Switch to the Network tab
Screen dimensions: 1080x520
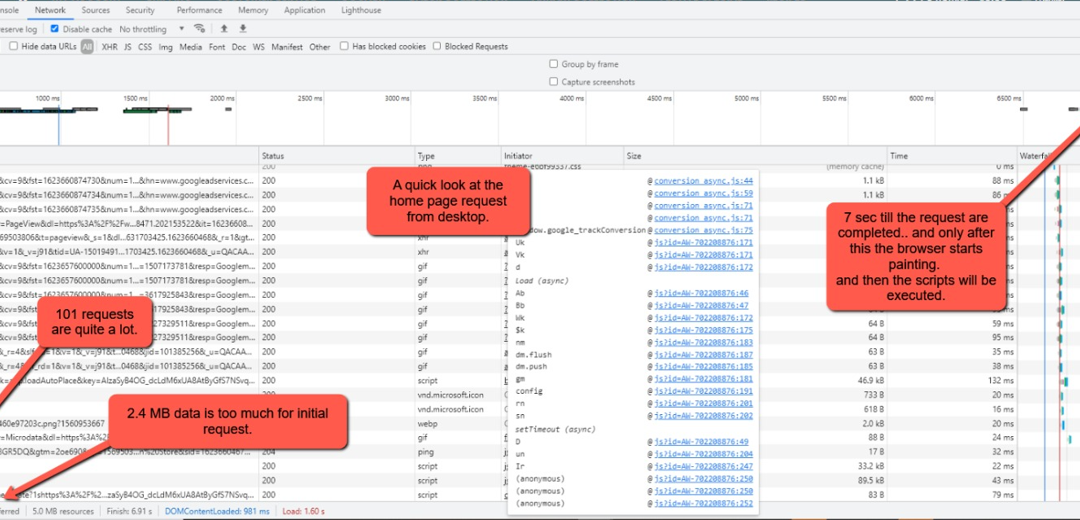[x=50, y=10]
